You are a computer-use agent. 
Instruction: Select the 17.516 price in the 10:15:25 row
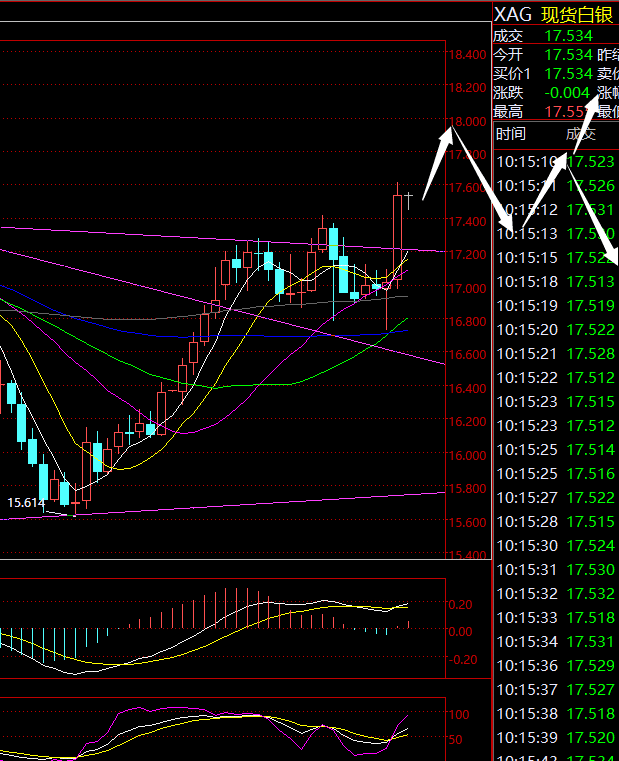[x=590, y=473]
